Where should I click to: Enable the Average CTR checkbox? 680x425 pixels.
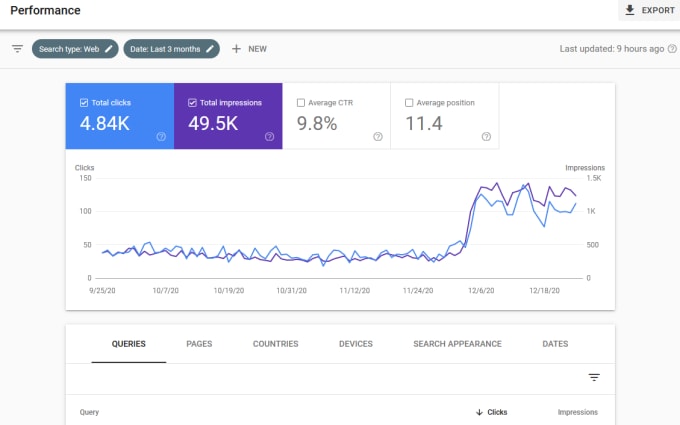pos(301,103)
